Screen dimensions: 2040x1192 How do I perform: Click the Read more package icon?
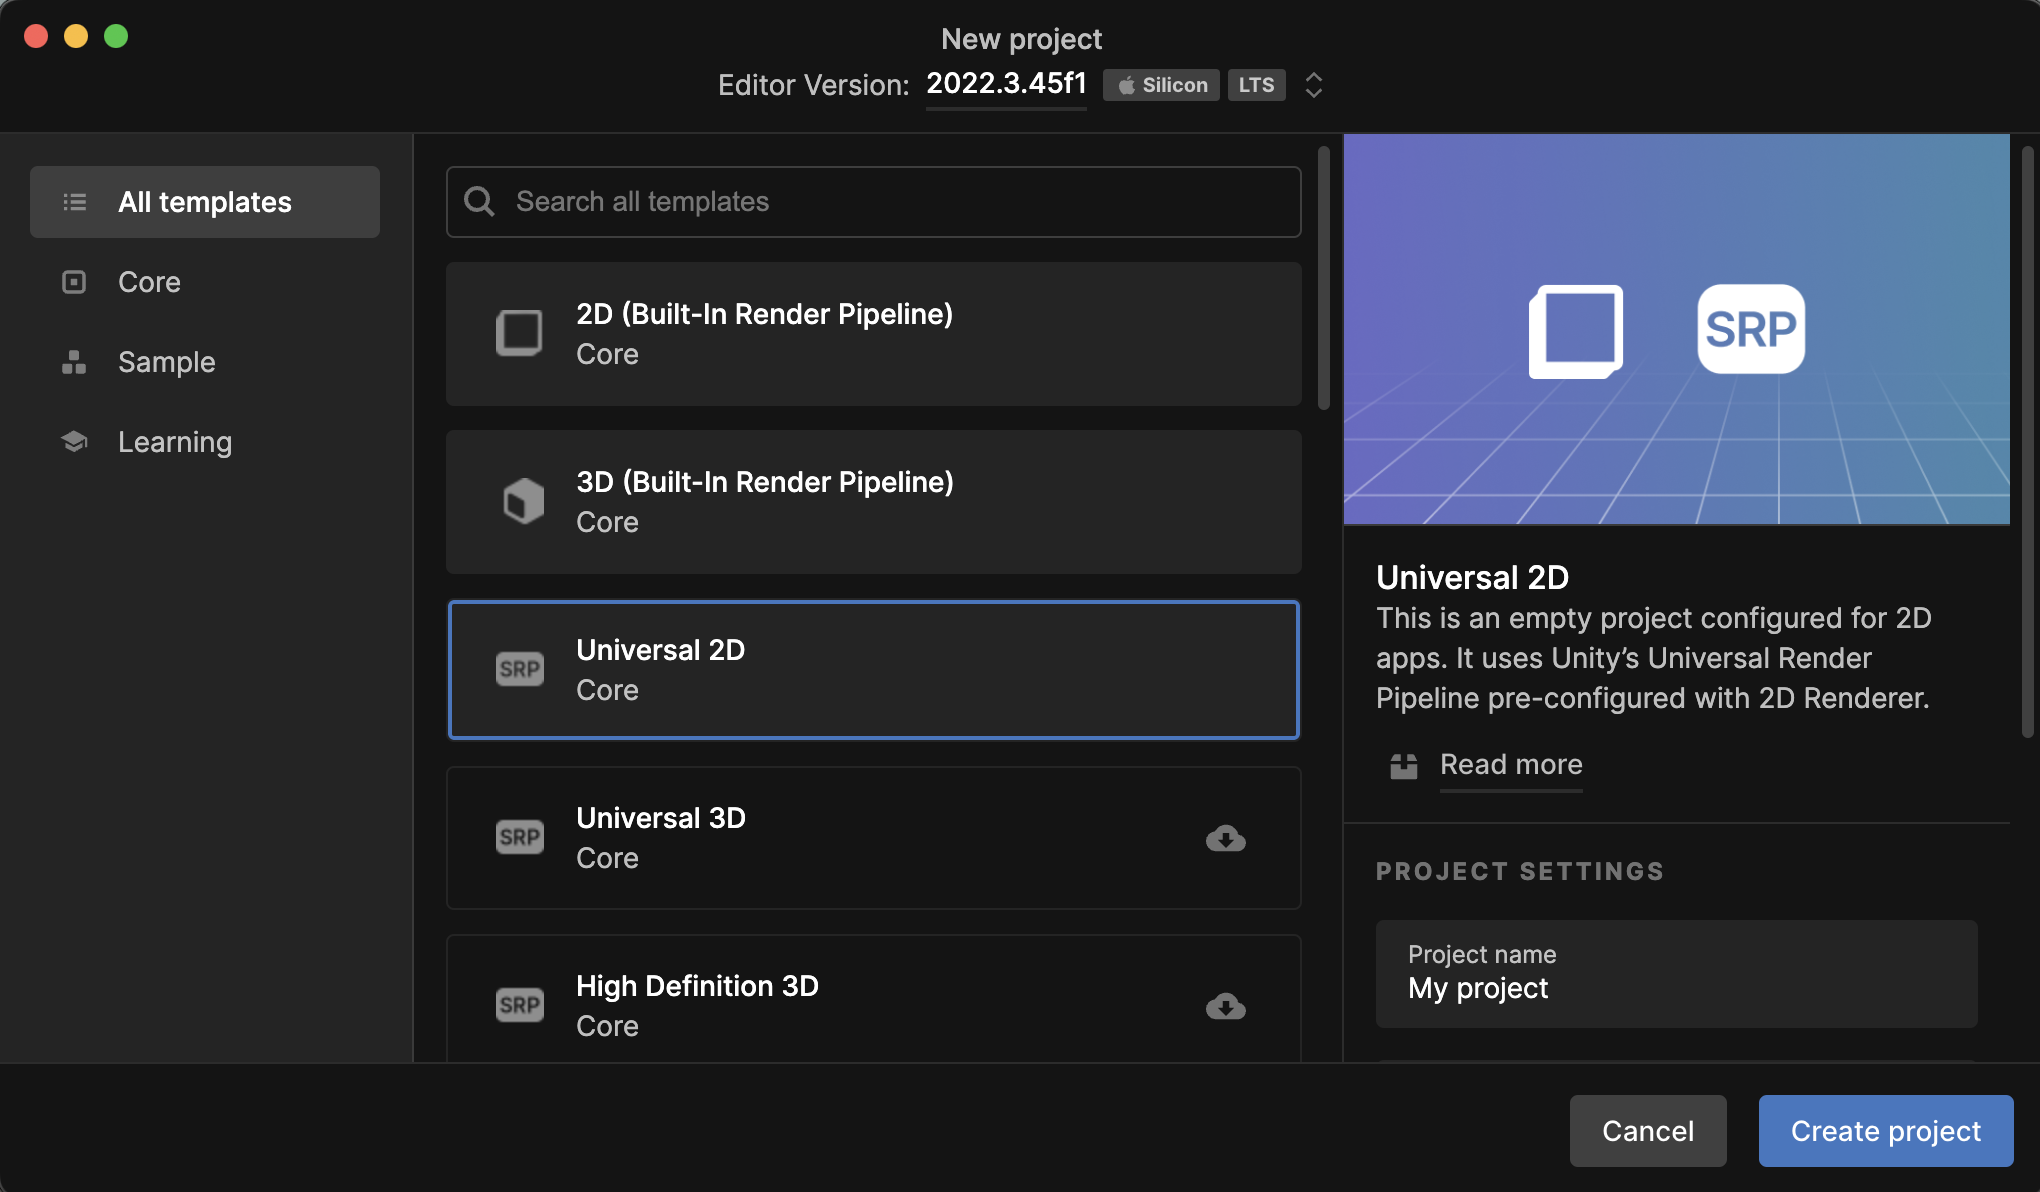[1404, 766]
